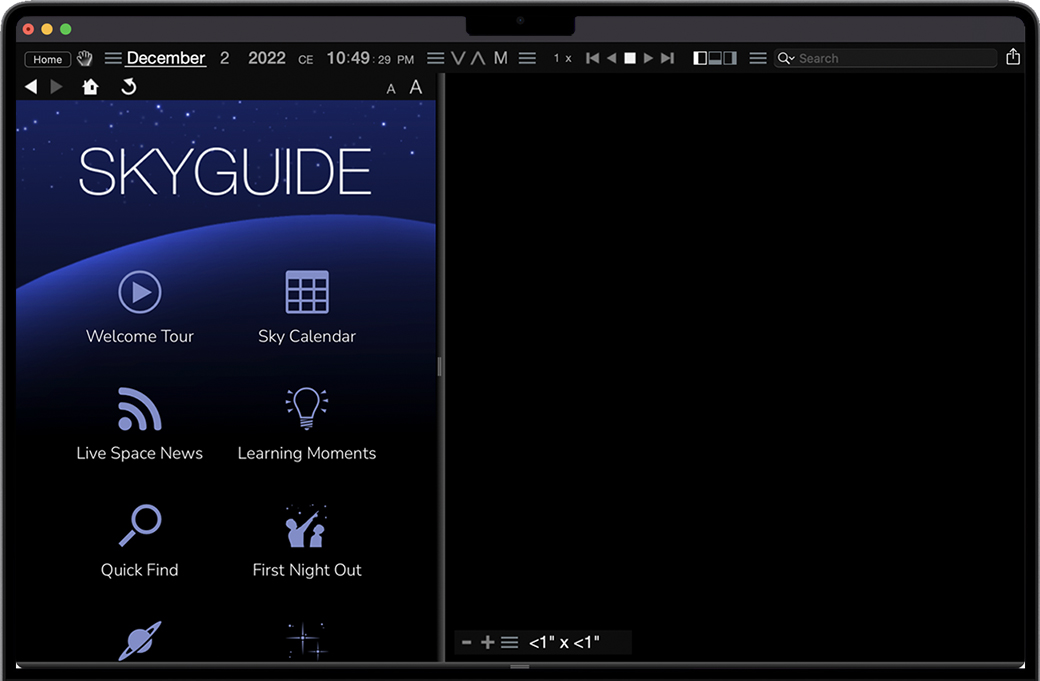Launch the First Night Out icon
The height and width of the screenshot is (681, 1040).
(x=306, y=526)
